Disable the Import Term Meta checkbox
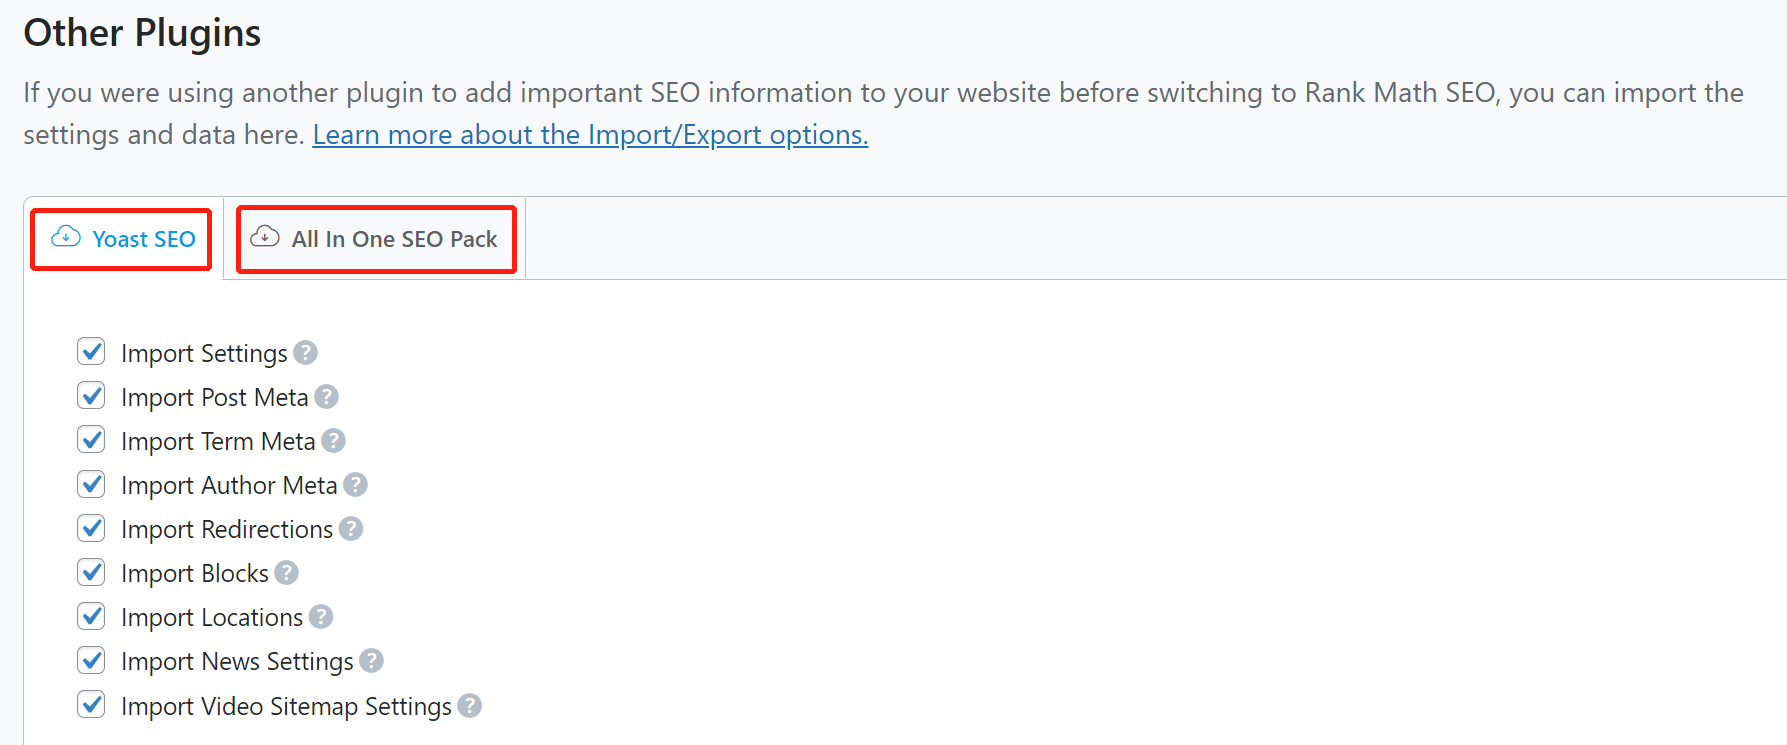The image size is (1787, 745). tap(92, 440)
